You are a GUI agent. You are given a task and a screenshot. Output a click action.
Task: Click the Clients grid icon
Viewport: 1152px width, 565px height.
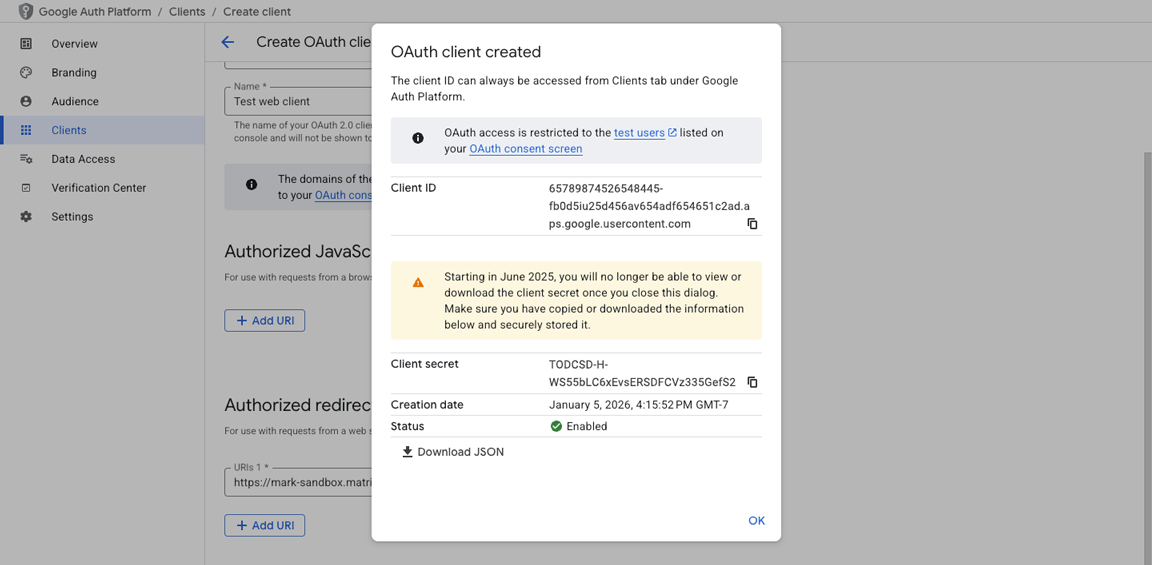(26, 130)
